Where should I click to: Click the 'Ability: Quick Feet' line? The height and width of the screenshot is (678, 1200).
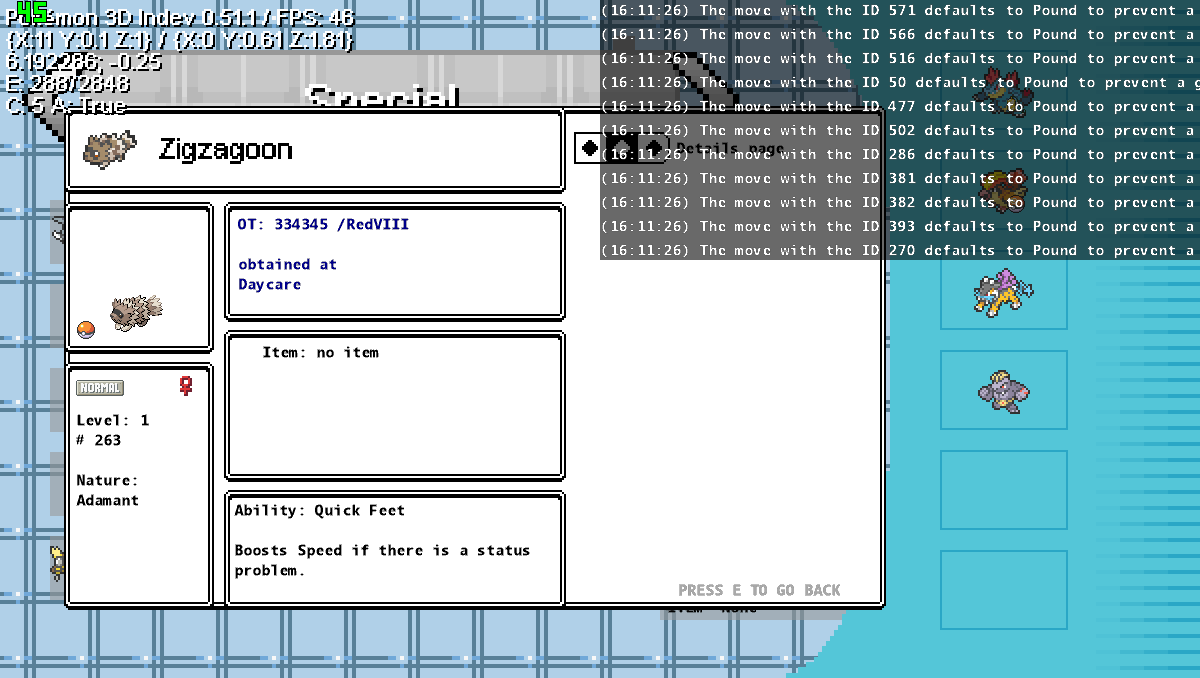(320, 511)
